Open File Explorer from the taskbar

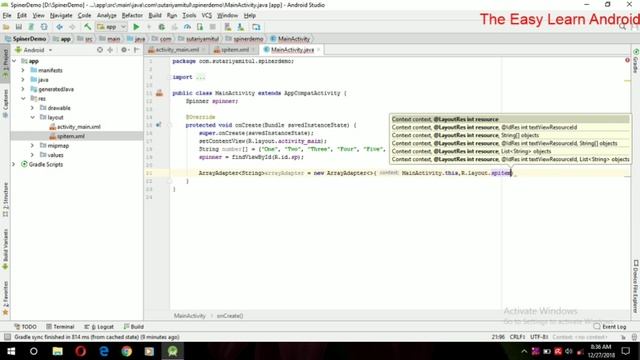58,351
